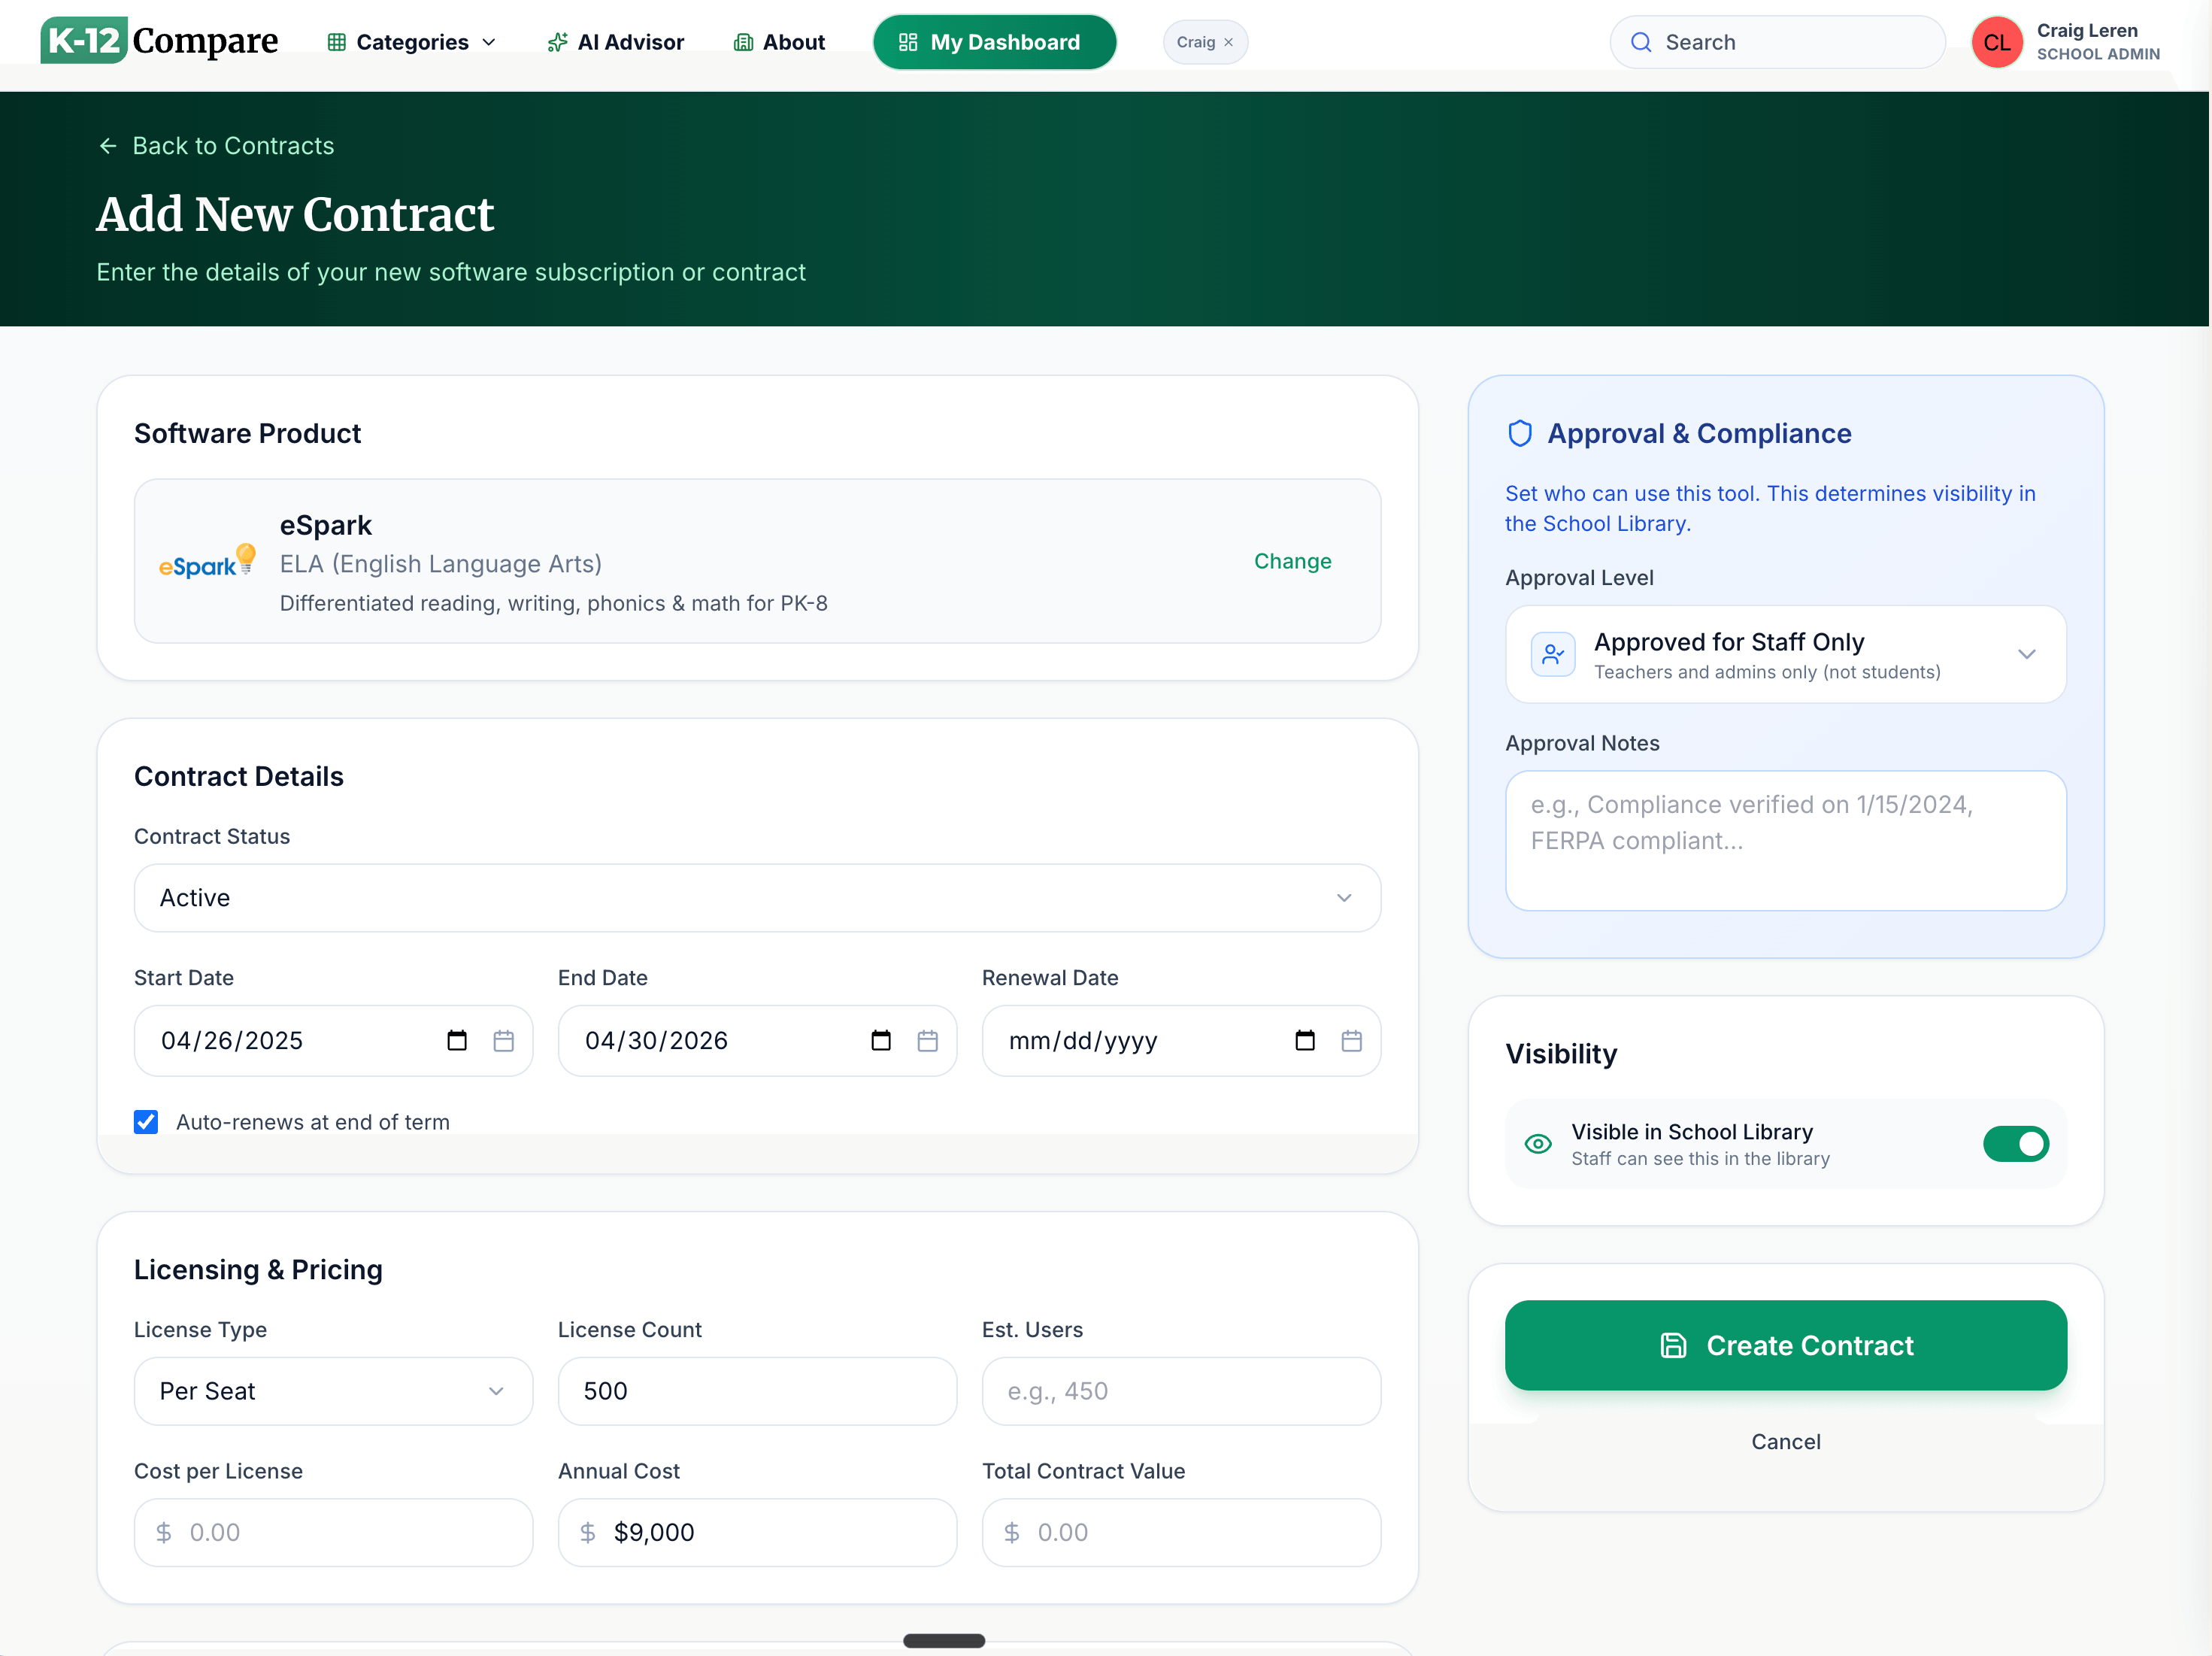Select the AI Advisor menu item
Image resolution: width=2212 pixels, height=1656 pixels.
pyautogui.click(x=615, y=42)
